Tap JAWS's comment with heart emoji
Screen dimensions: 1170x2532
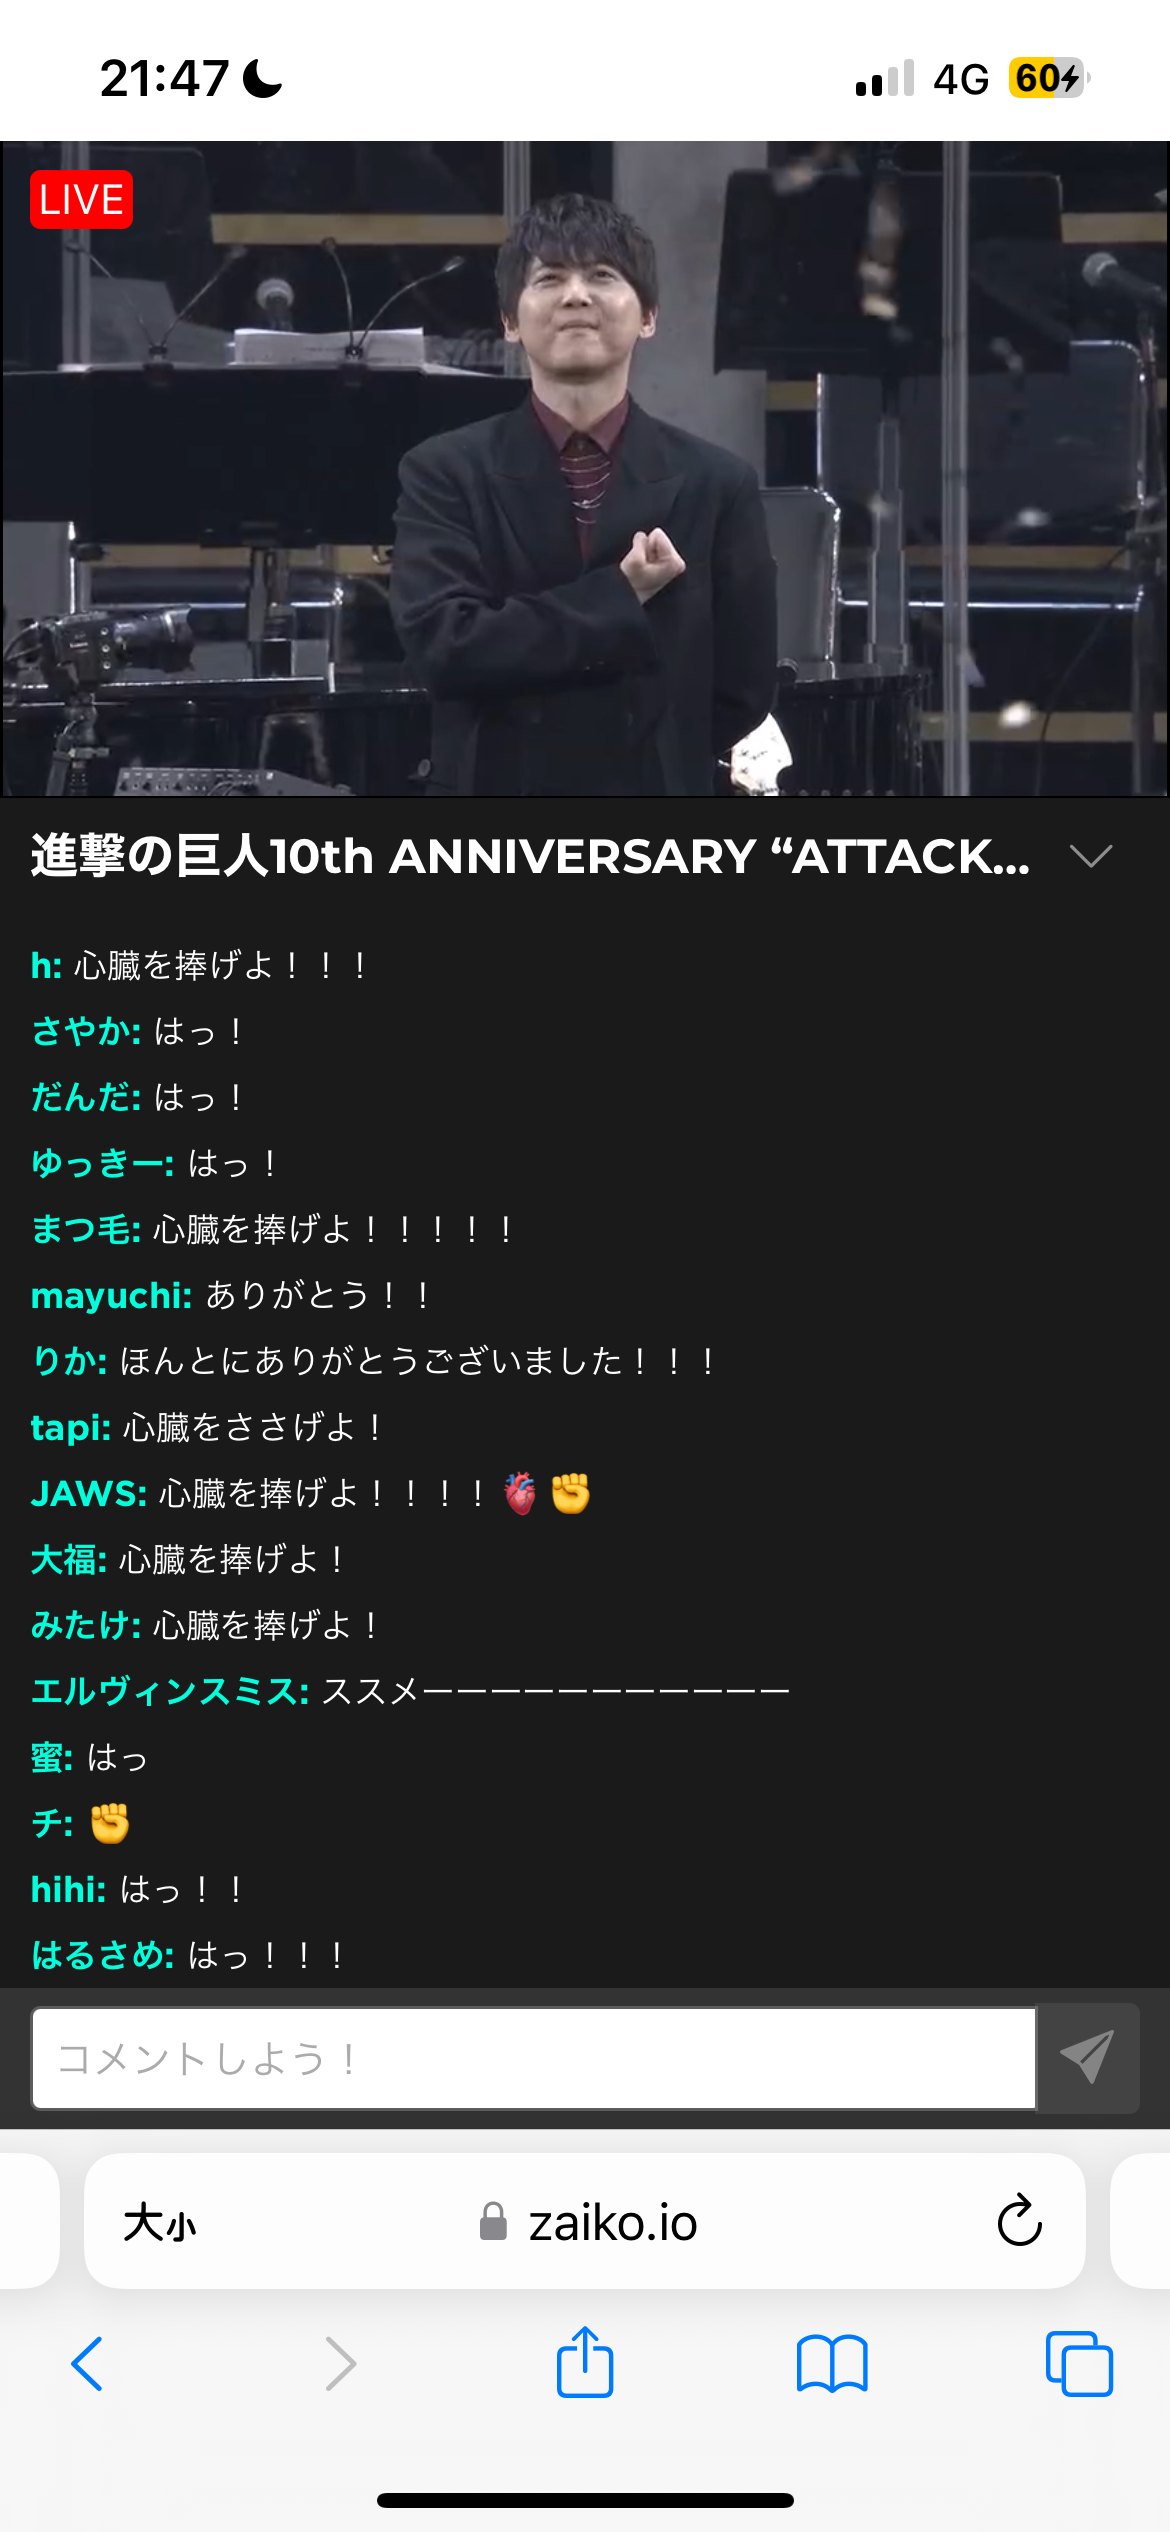(310, 1493)
